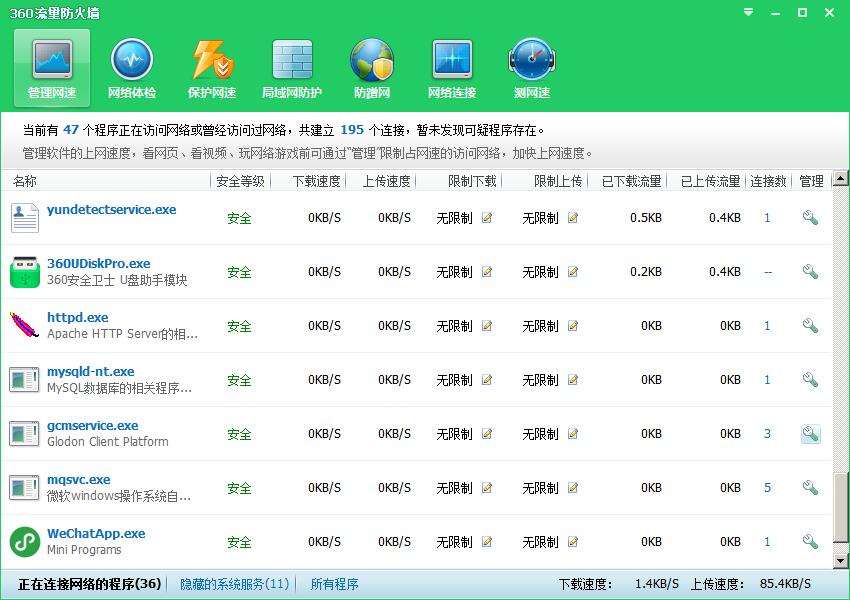Screen dimensions: 850x600
Task: Click the 195 connections count number
Action: [x=352, y=130]
